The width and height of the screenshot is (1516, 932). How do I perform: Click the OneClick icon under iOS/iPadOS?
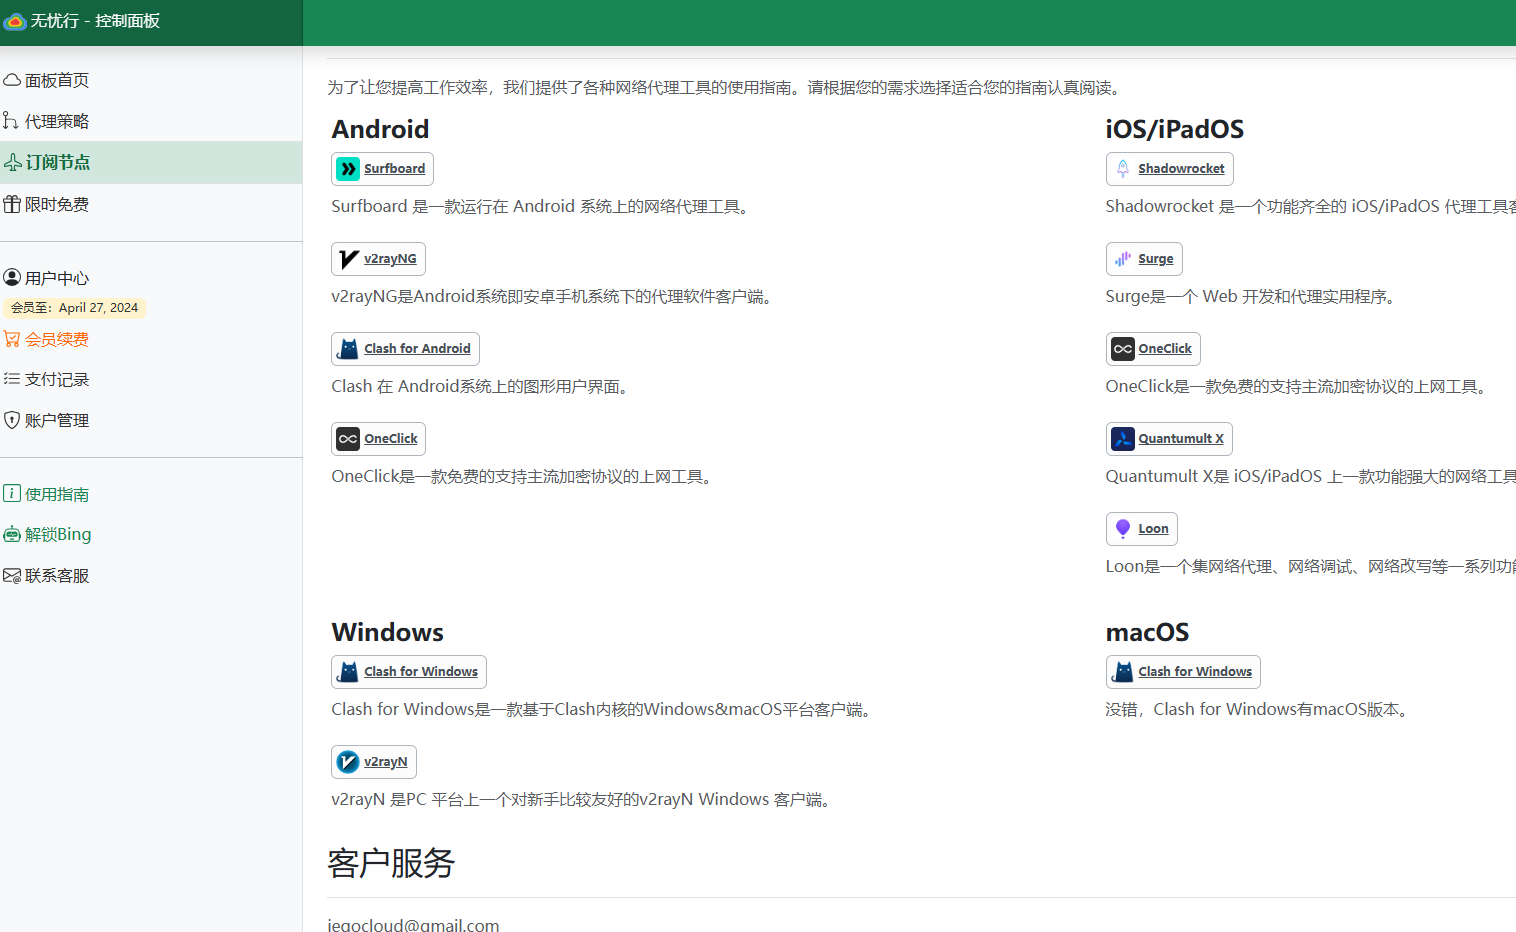[x=1123, y=349]
